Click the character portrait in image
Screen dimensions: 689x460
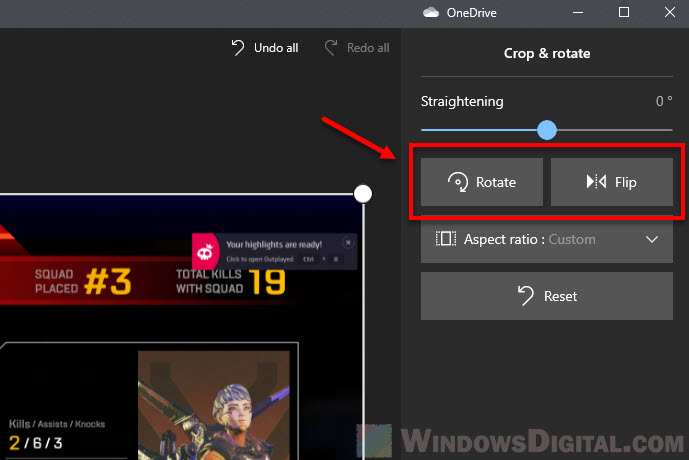coord(214,405)
